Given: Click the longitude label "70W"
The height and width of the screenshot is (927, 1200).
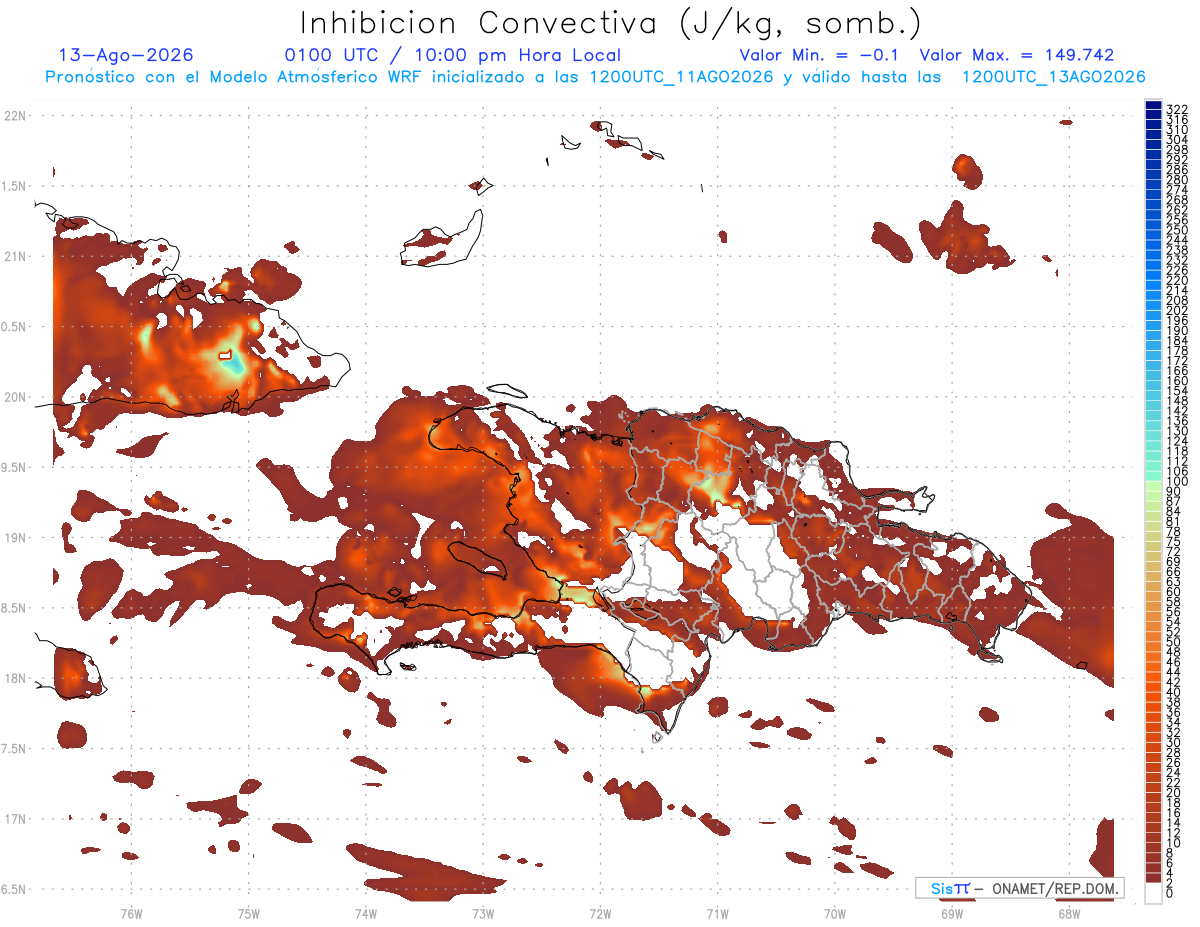Looking at the screenshot, I should pyautogui.click(x=834, y=913).
